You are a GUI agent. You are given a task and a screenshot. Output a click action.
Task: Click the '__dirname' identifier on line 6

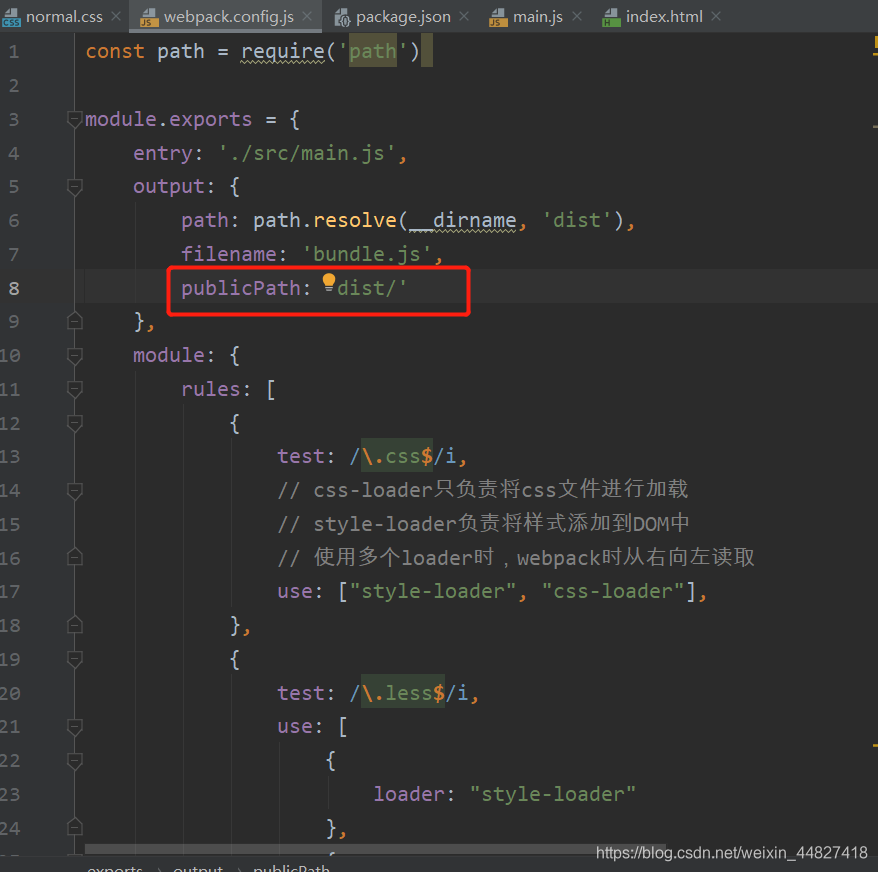tap(463, 221)
